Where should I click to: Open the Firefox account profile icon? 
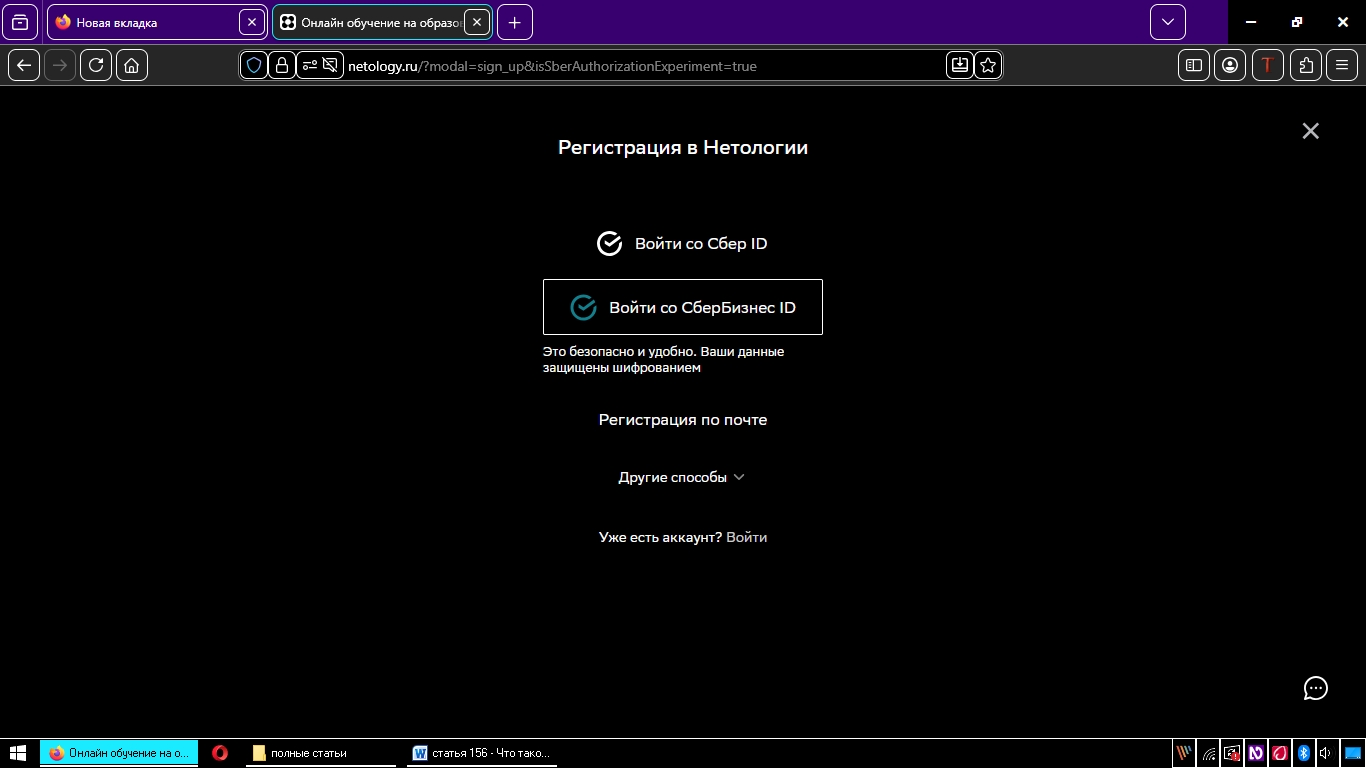pos(1230,65)
